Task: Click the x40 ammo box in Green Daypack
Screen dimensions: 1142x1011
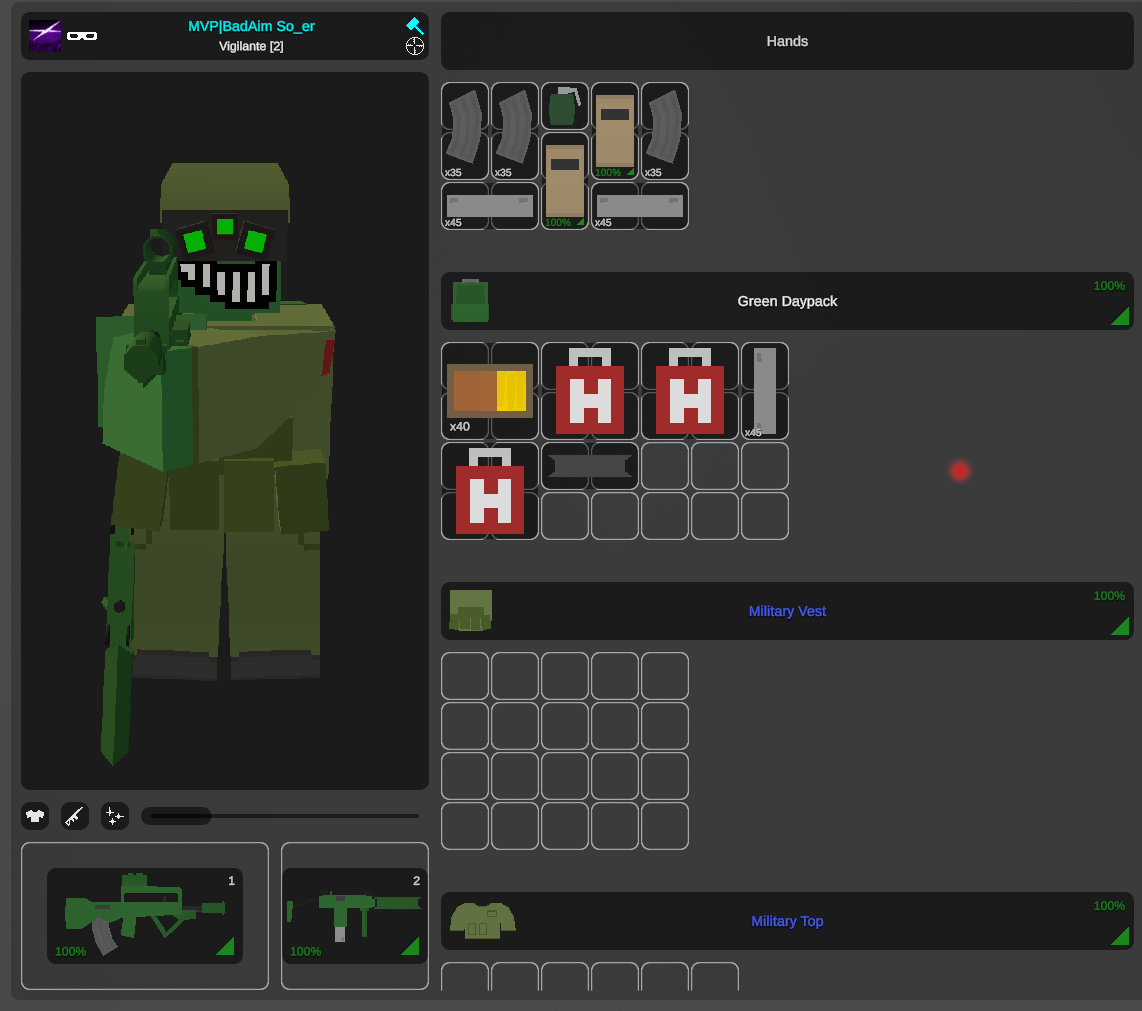Action: click(489, 391)
